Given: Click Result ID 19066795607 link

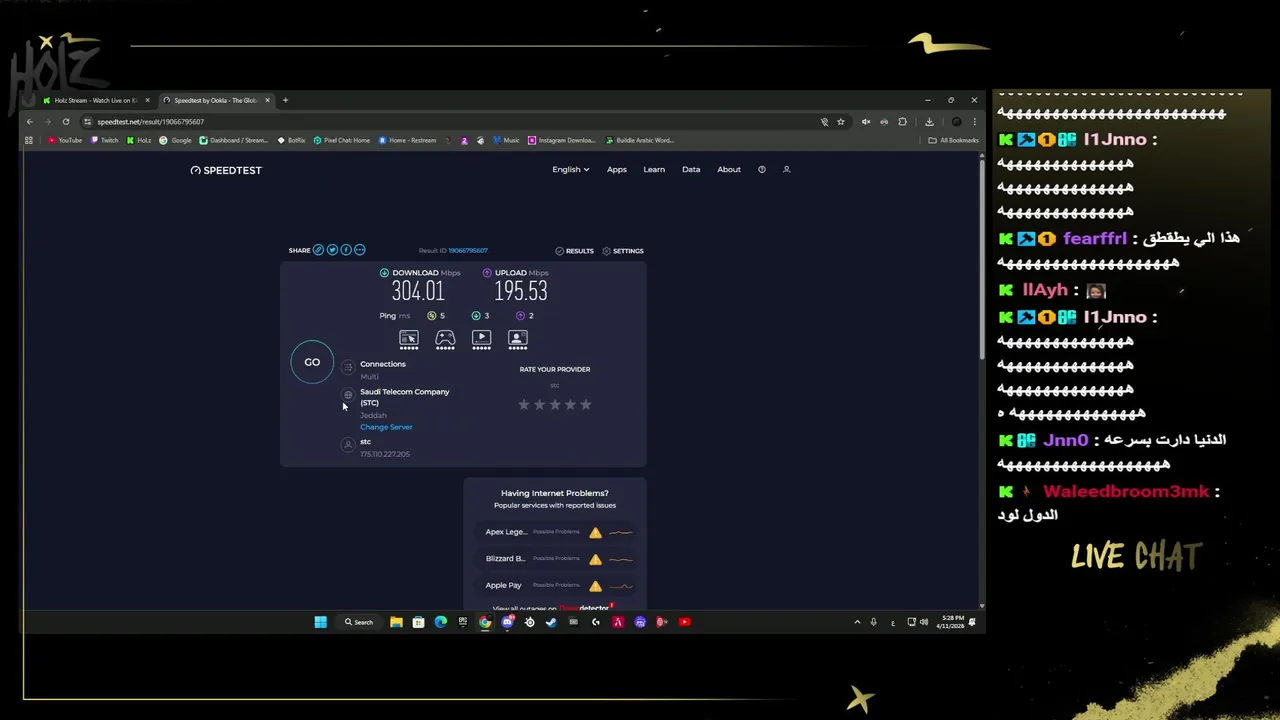Looking at the screenshot, I should pyautogui.click(x=468, y=251).
